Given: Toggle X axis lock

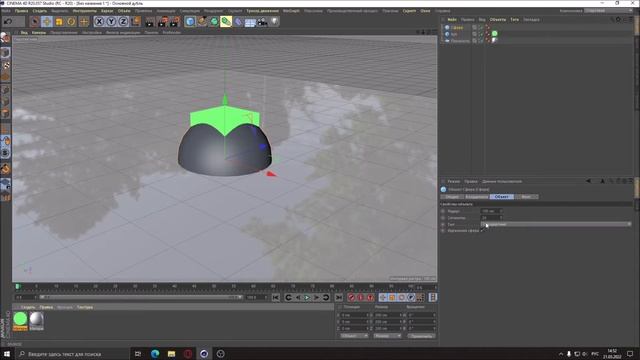Looking at the screenshot, I should [99, 21].
